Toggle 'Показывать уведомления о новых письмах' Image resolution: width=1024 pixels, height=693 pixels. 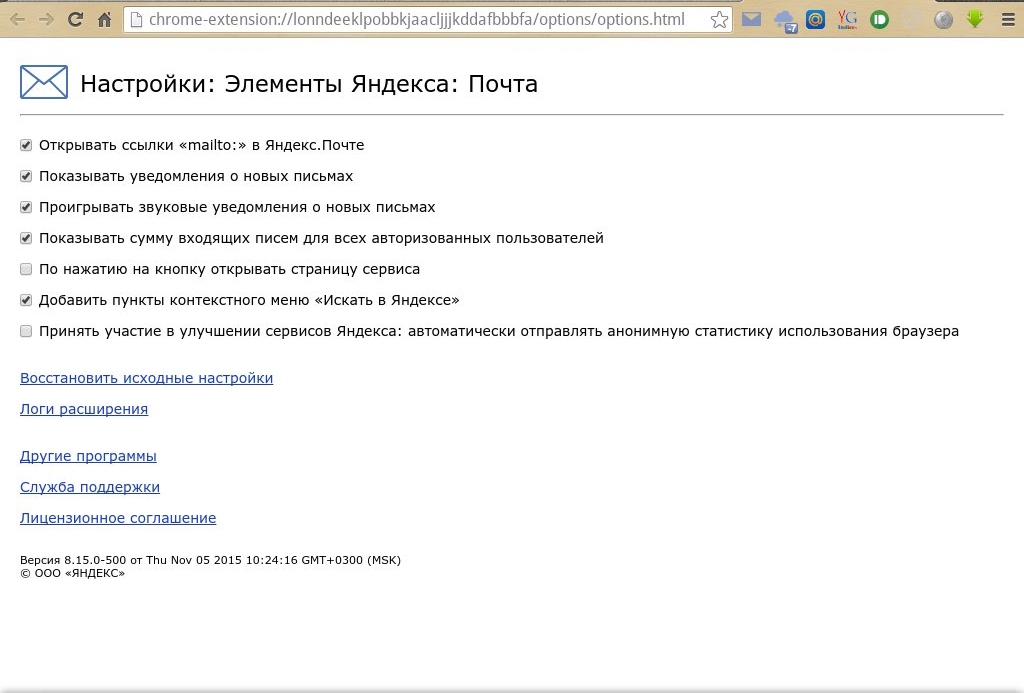pos(26,176)
